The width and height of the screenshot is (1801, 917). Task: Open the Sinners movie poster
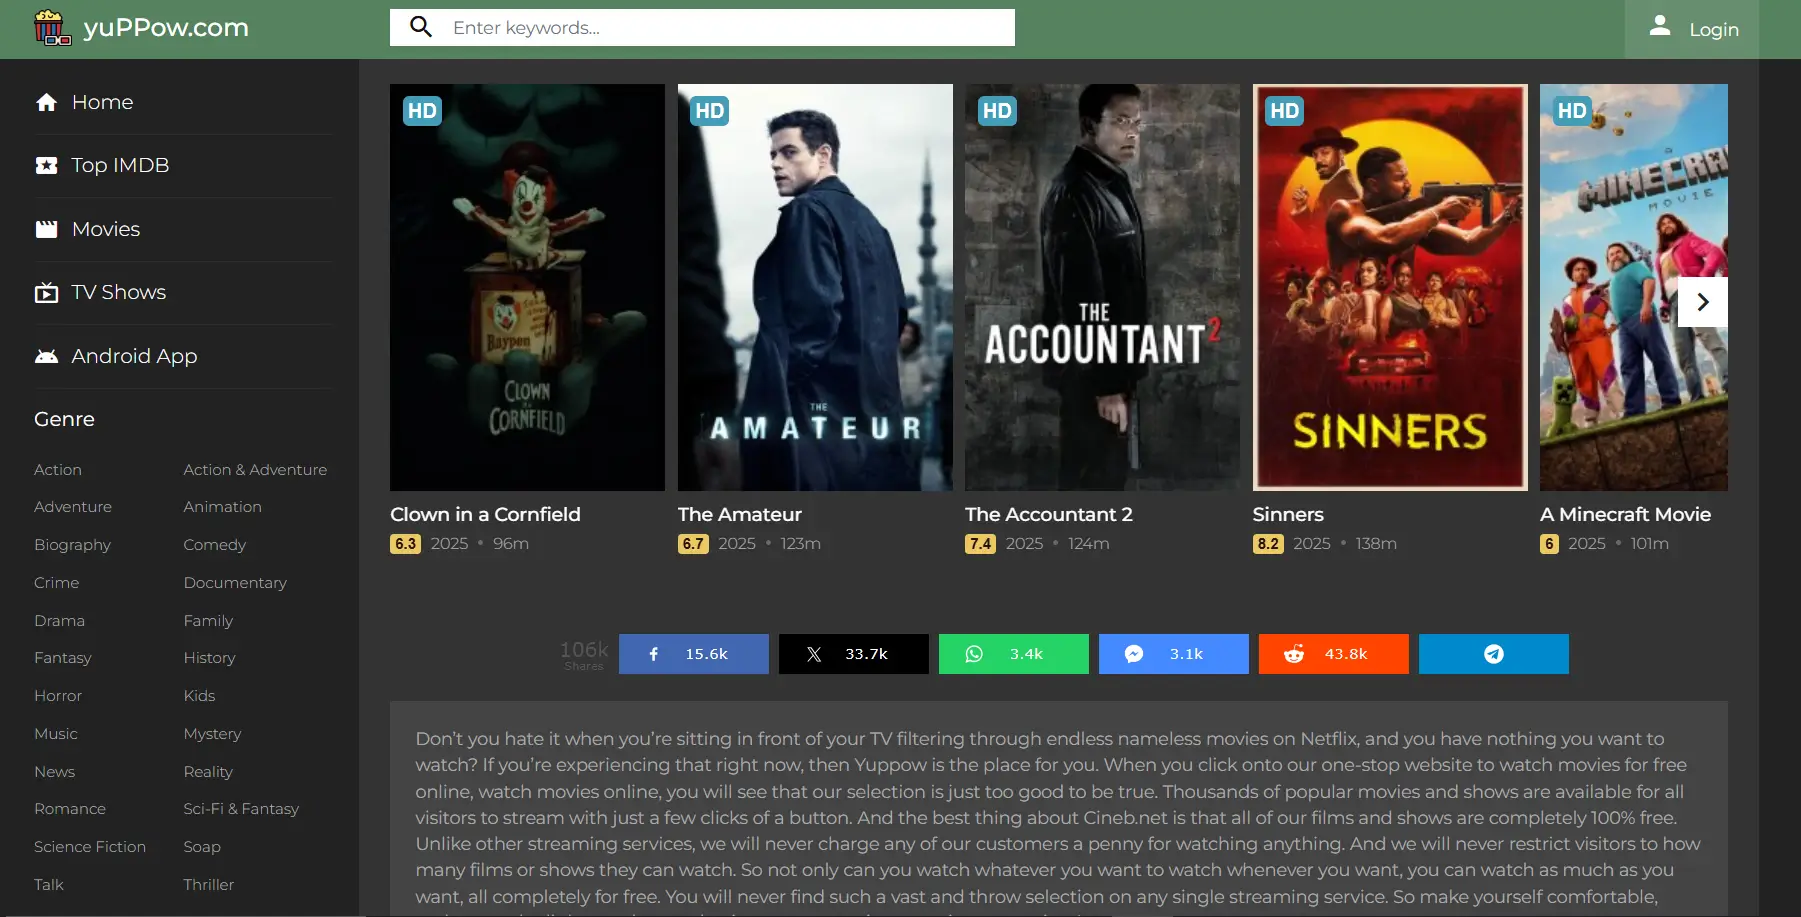click(1390, 287)
